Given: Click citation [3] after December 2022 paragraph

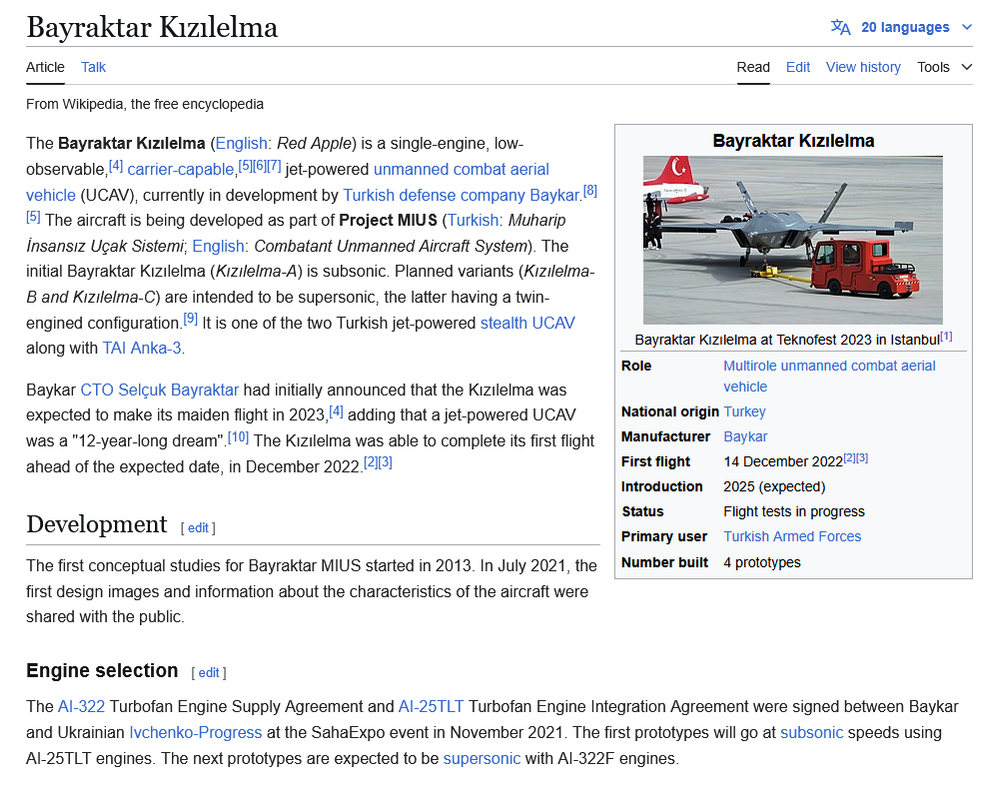Looking at the screenshot, I should (385, 463).
